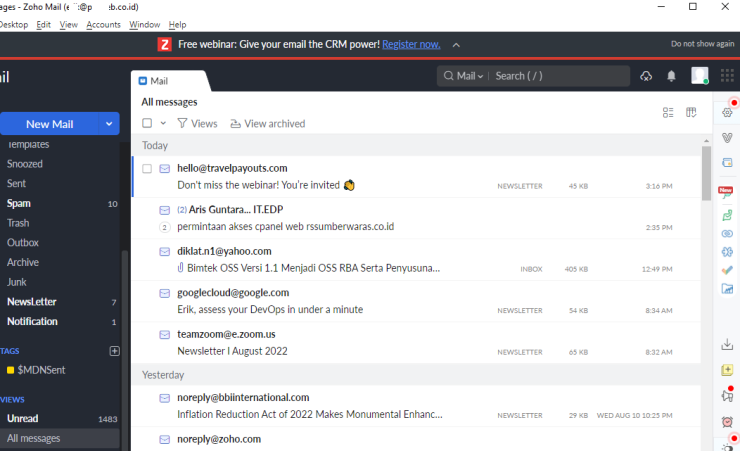Open the chat icon marked New
The height and width of the screenshot is (451, 740).
pyautogui.click(x=726, y=192)
